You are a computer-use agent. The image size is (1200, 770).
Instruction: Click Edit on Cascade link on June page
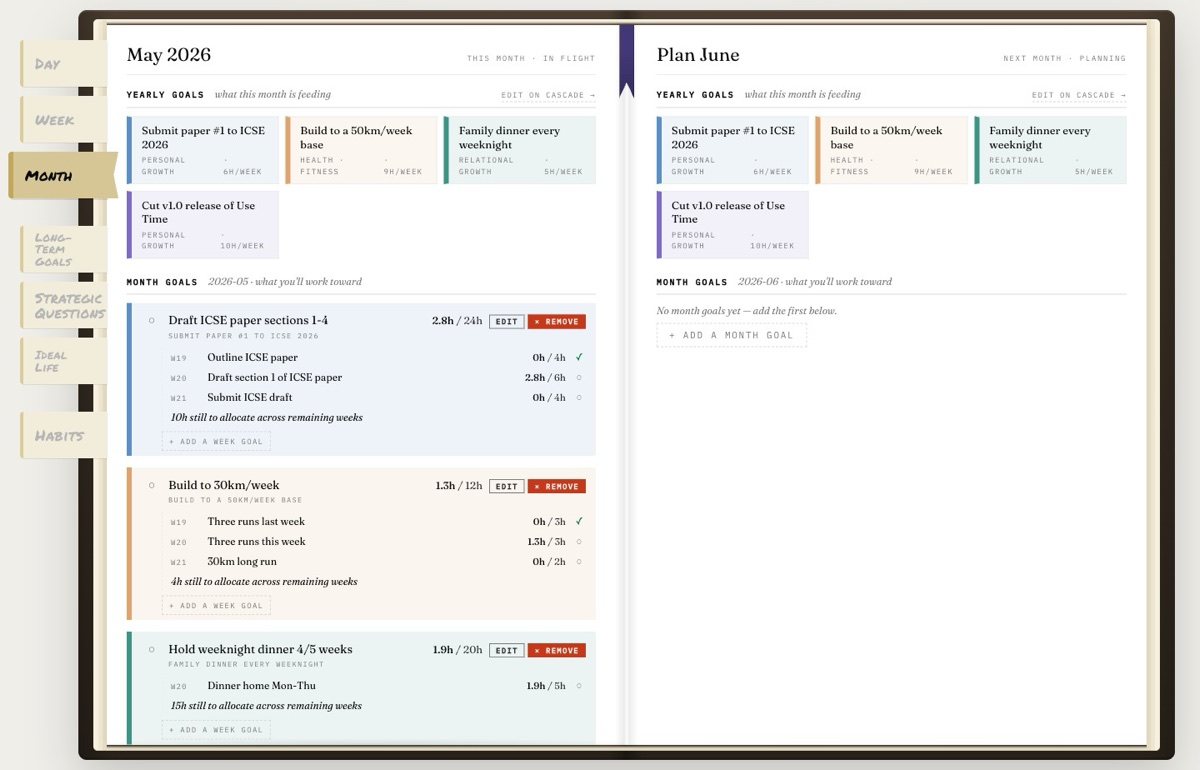point(1079,95)
